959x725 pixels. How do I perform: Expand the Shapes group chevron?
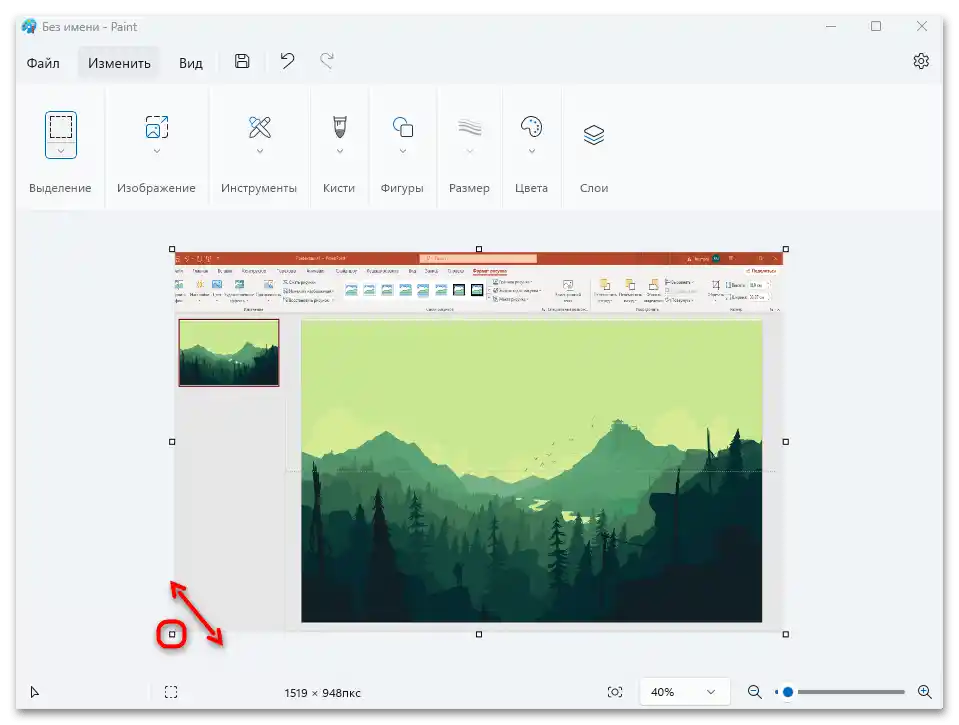click(x=403, y=151)
